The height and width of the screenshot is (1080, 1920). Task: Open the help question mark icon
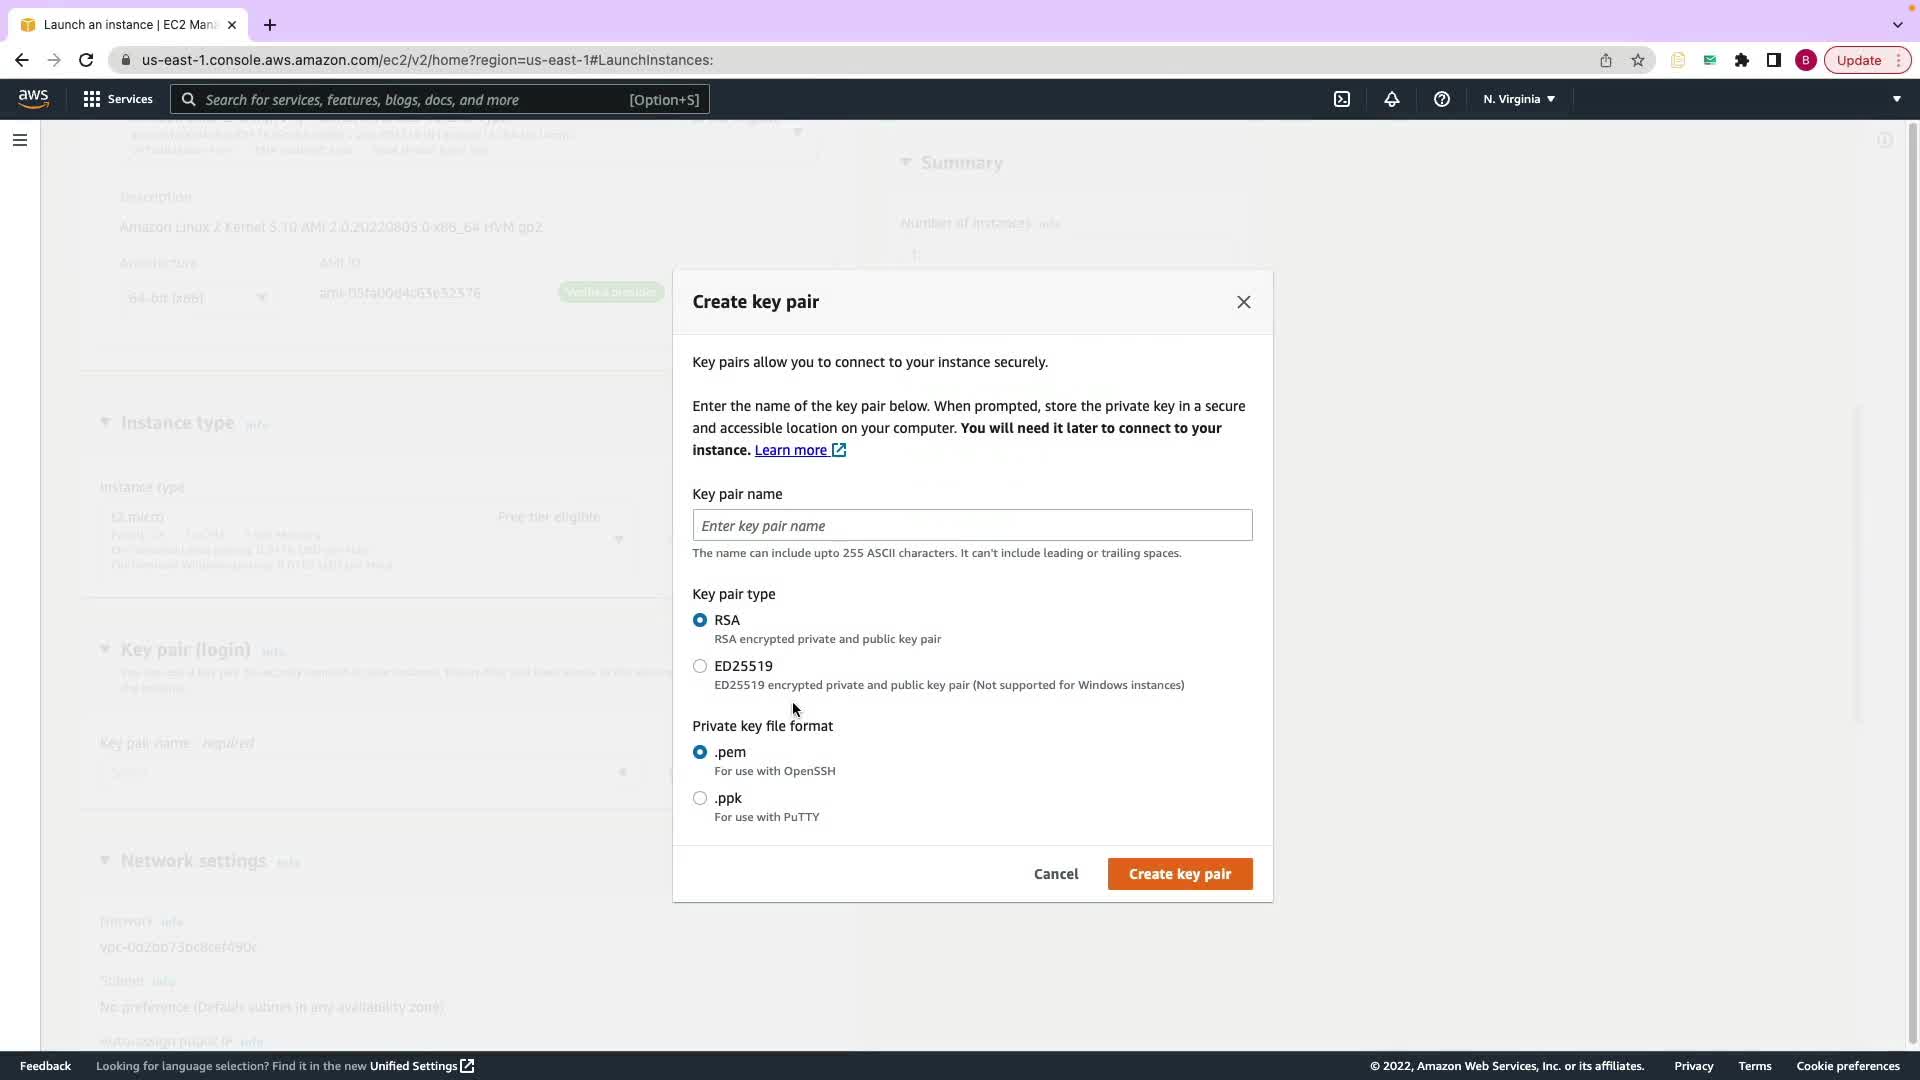[x=1441, y=99]
